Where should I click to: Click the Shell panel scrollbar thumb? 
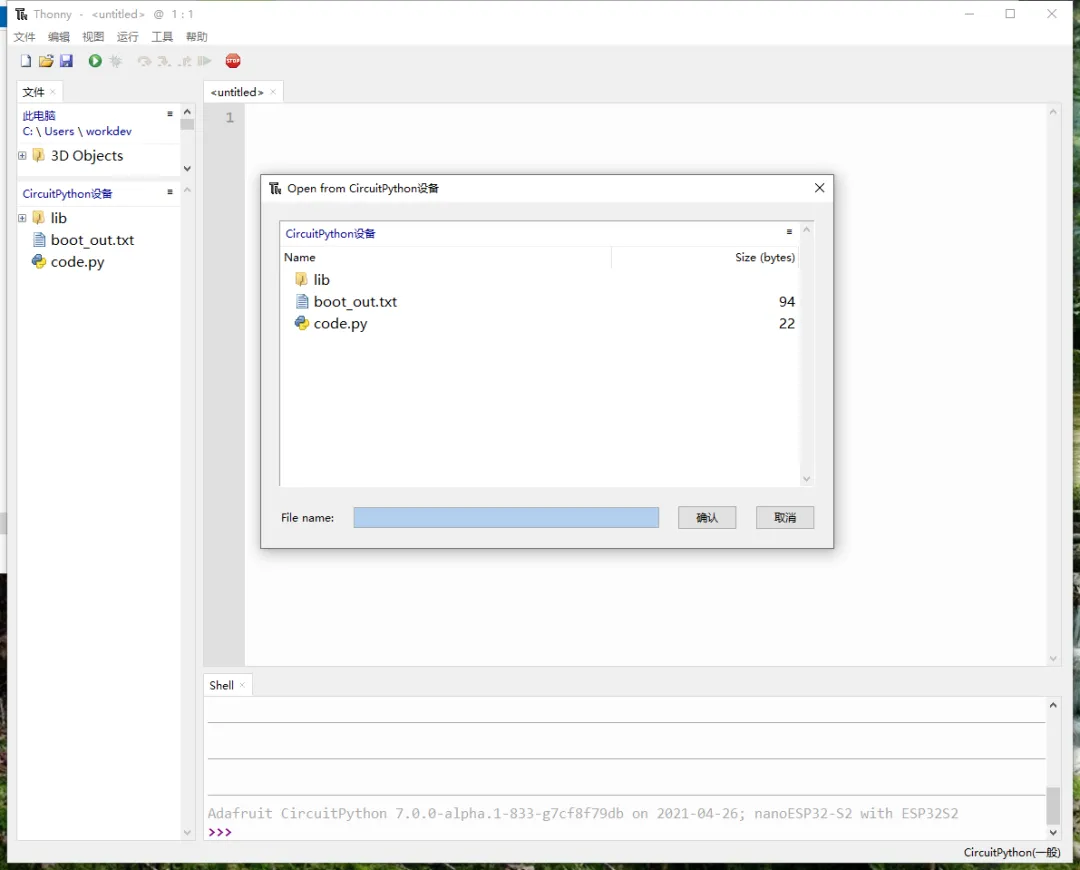point(1053,805)
